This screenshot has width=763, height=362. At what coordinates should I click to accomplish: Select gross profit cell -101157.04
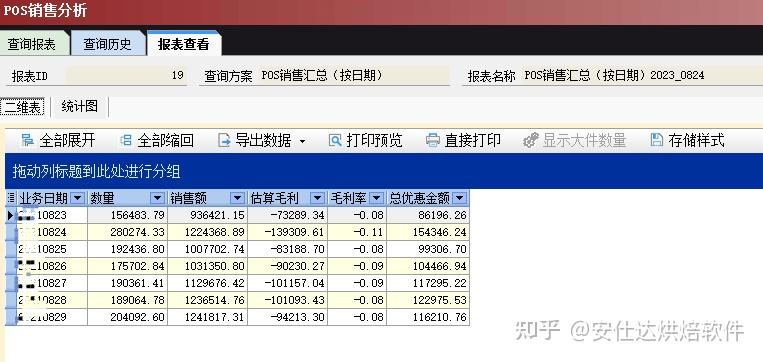click(288, 283)
